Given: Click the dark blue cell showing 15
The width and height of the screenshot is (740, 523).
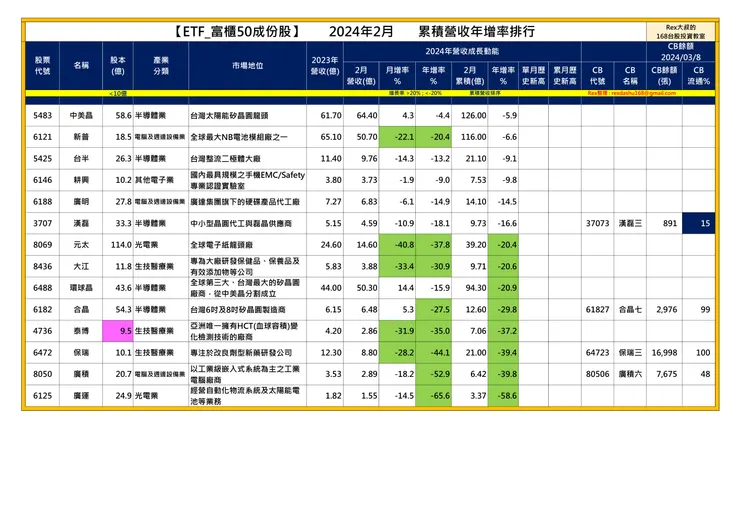Looking at the screenshot, I should [698, 223].
